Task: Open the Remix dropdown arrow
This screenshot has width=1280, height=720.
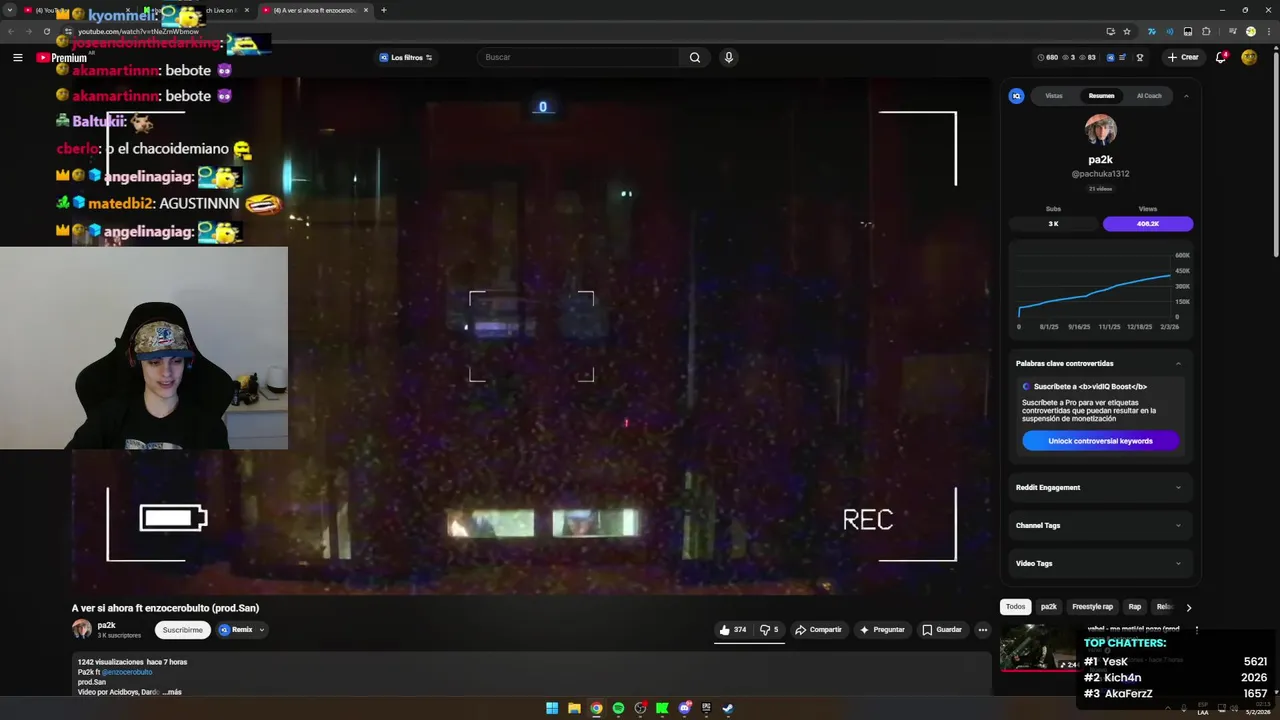Action: [262, 630]
